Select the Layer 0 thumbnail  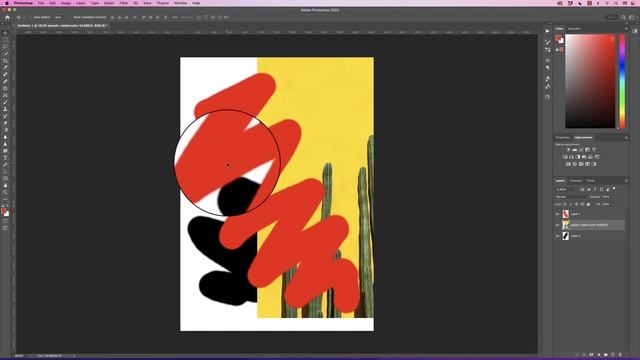click(566, 236)
